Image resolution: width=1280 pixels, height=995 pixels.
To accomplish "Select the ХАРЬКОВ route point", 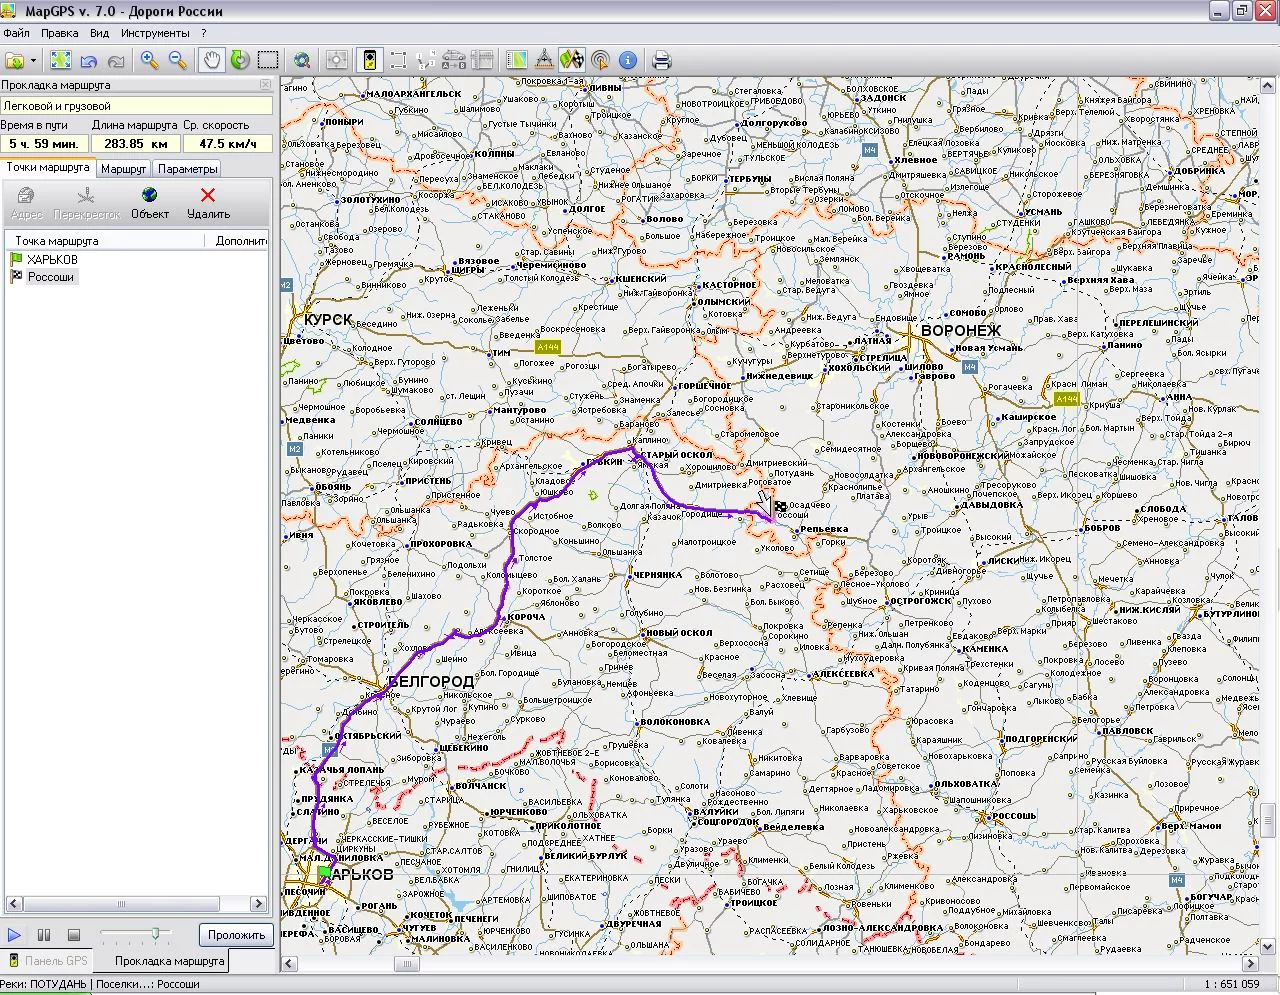I will 53,260.
